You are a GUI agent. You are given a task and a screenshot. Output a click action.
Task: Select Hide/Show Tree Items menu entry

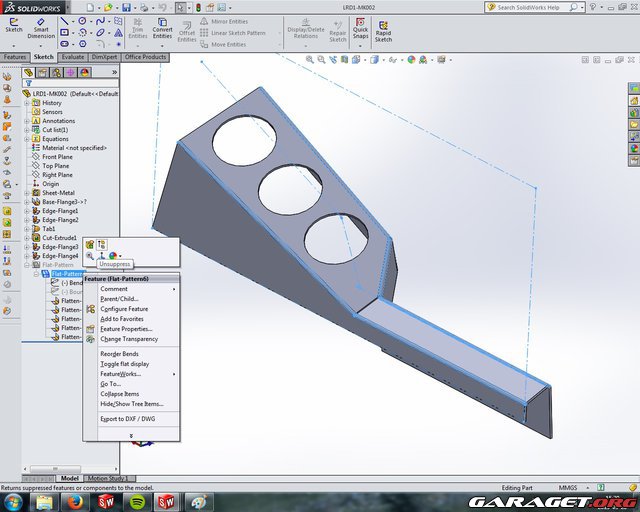pyautogui.click(x=131, y=403)
